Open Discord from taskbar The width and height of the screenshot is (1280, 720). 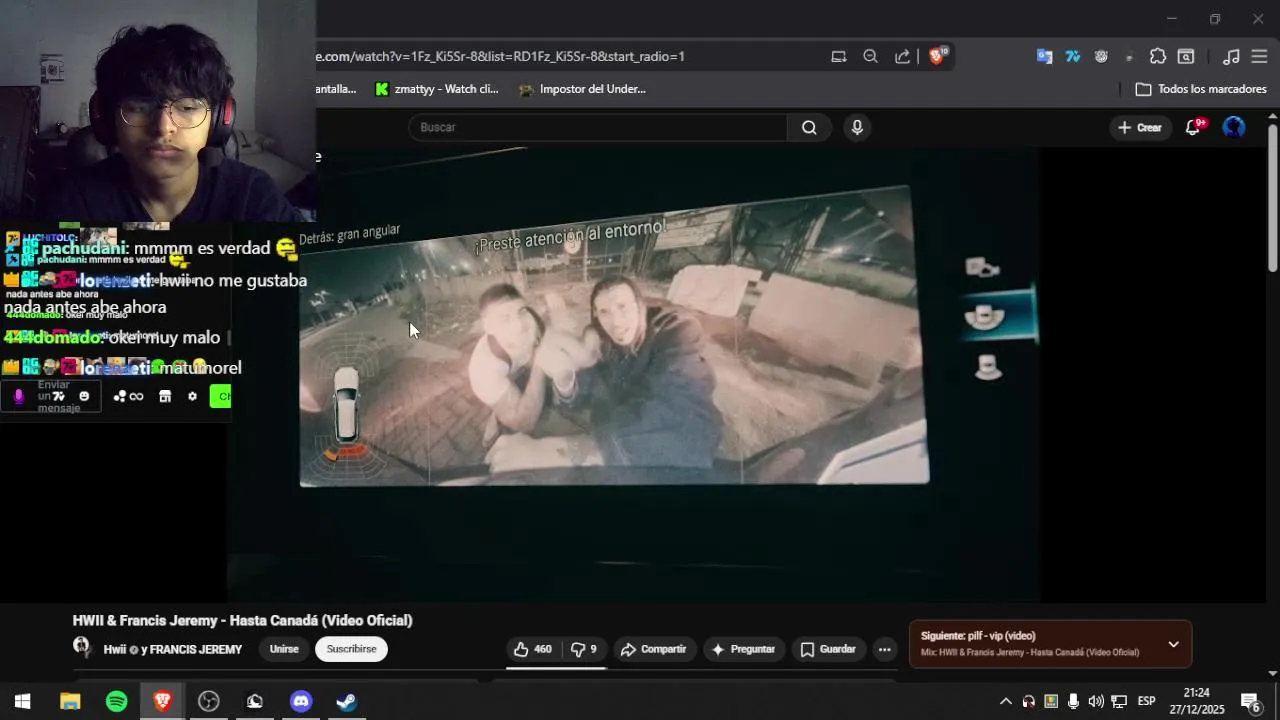click(300, 701)
